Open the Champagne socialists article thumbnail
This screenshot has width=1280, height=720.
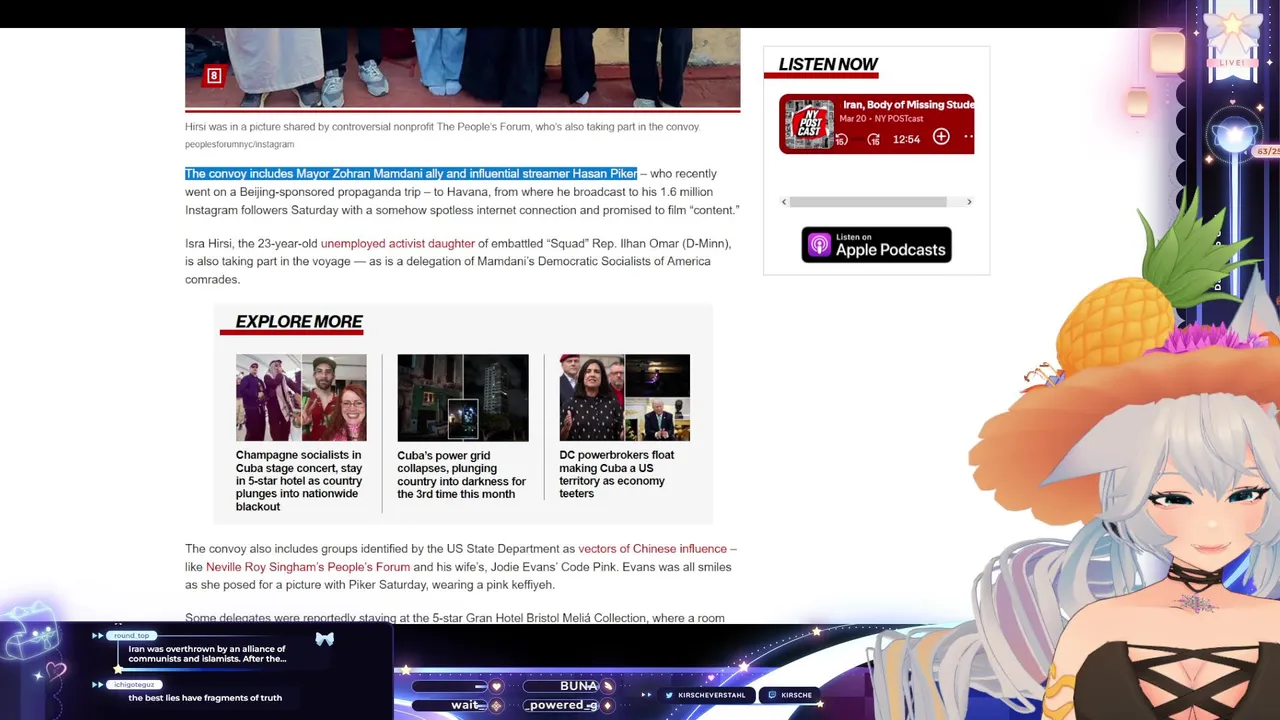pos(301,397)
